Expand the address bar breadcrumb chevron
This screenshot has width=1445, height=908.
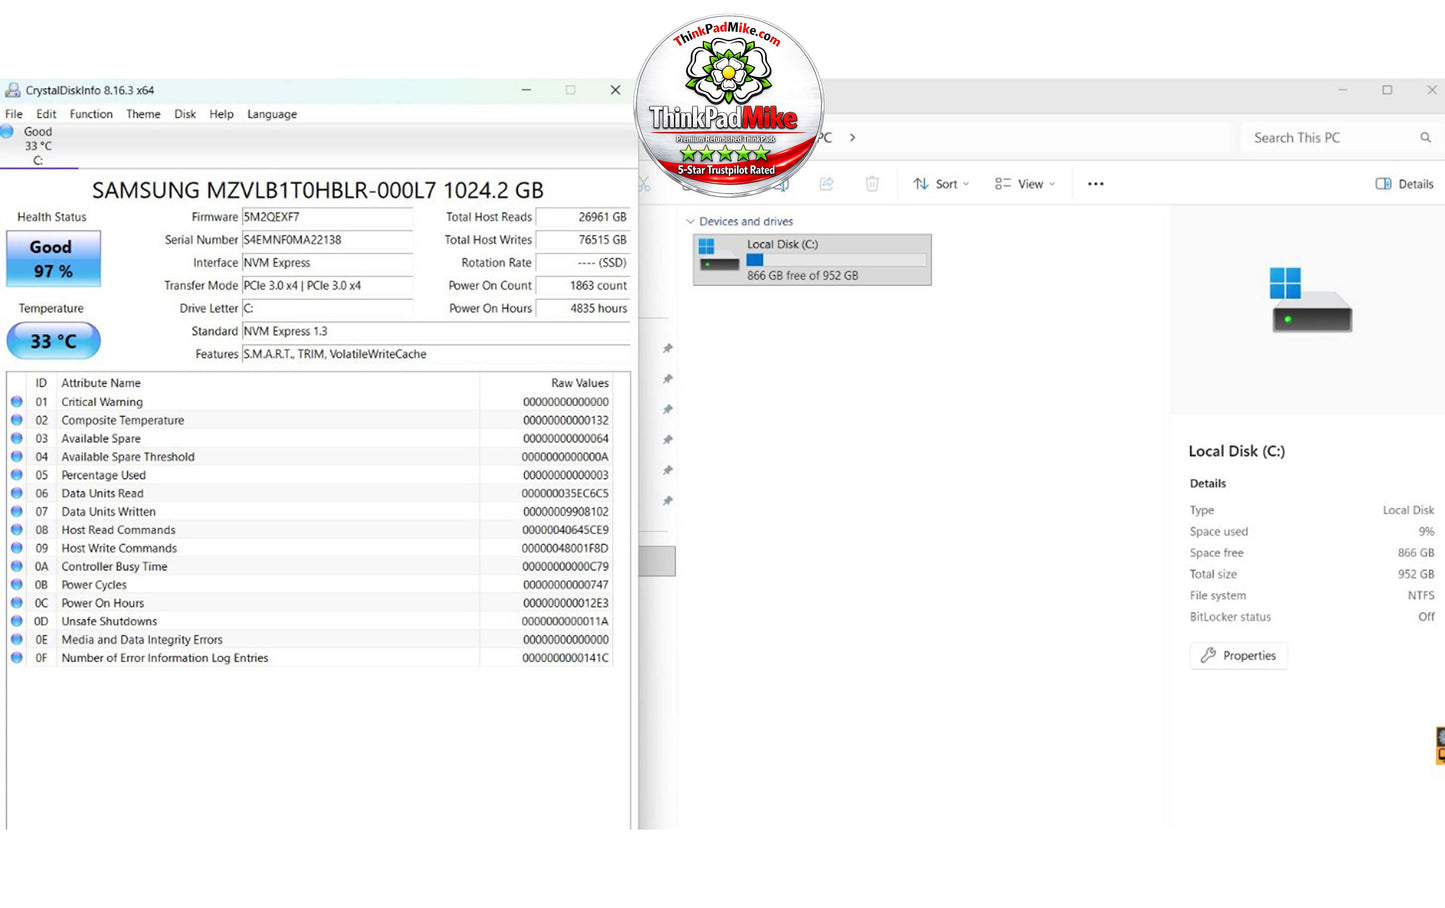[852, 138]
